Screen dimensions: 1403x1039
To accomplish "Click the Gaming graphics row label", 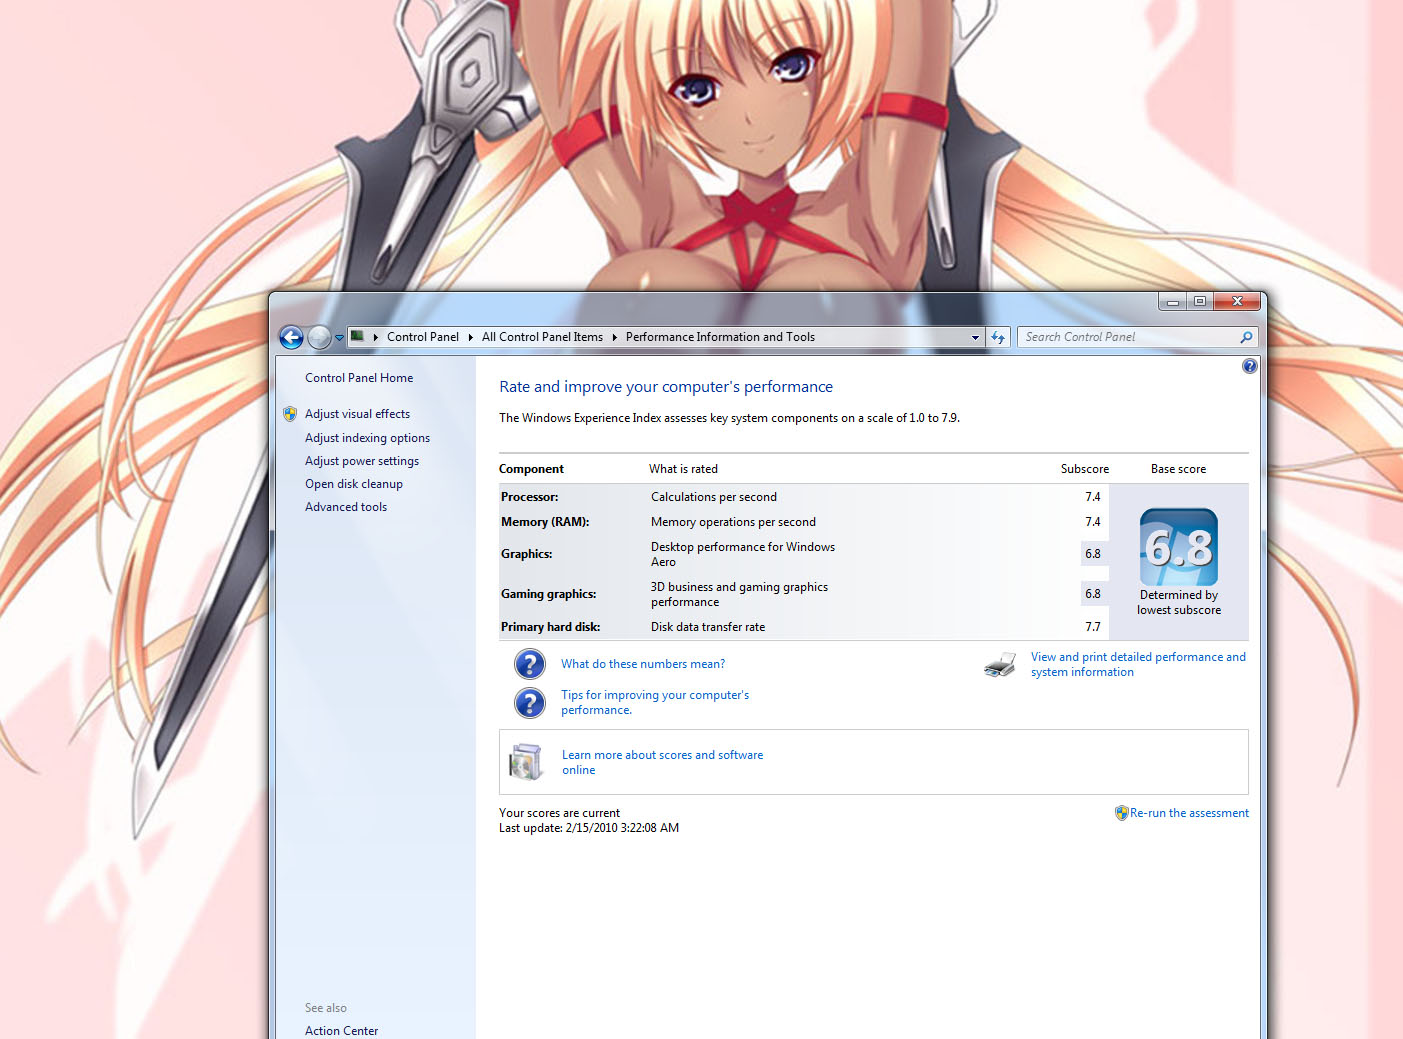I will click(549, 594).
